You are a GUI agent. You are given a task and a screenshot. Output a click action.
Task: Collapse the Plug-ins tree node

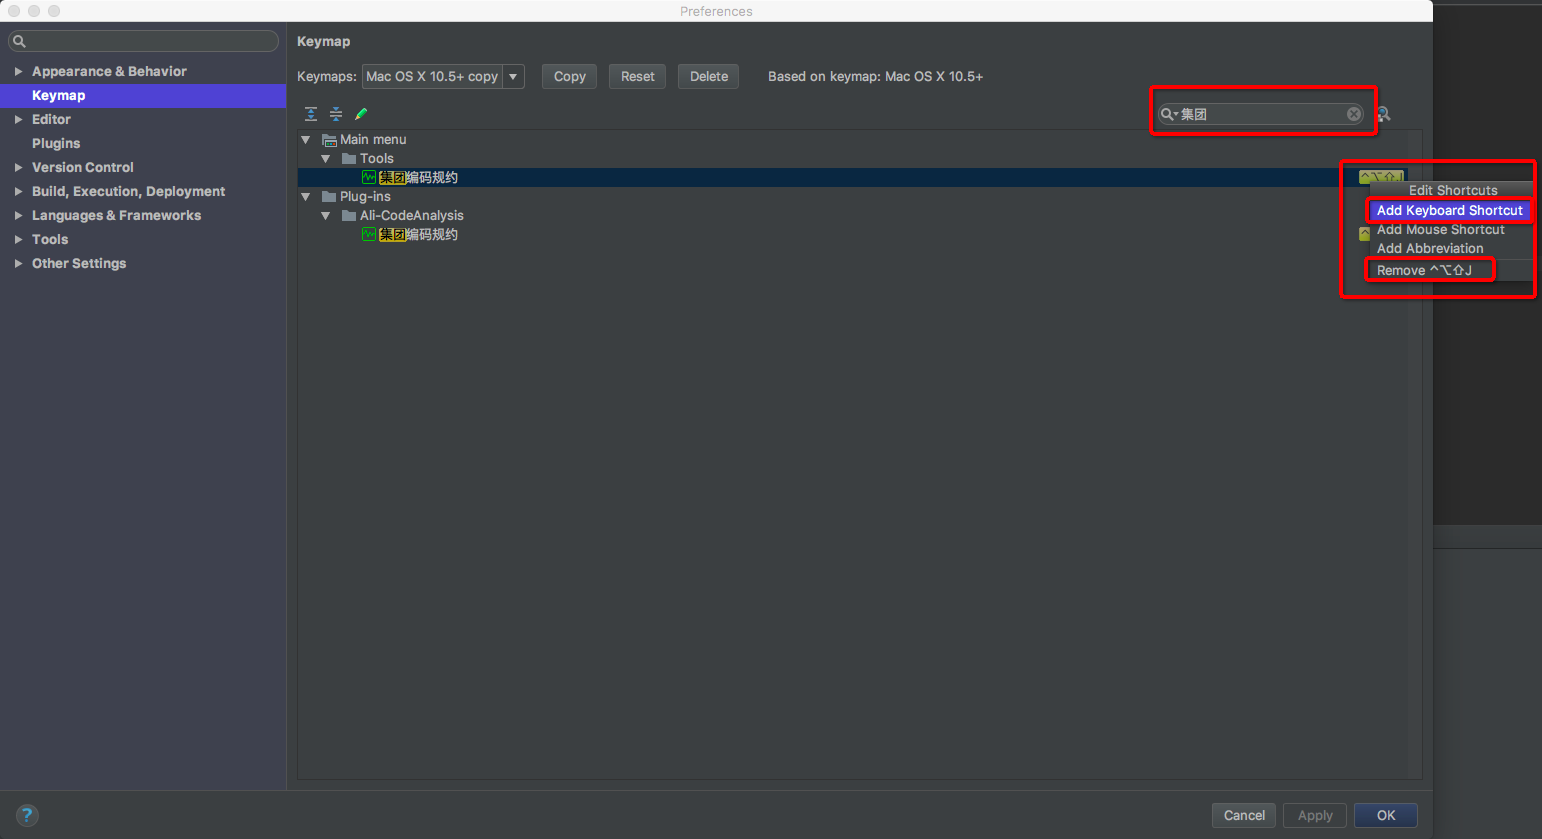point(306,197)
